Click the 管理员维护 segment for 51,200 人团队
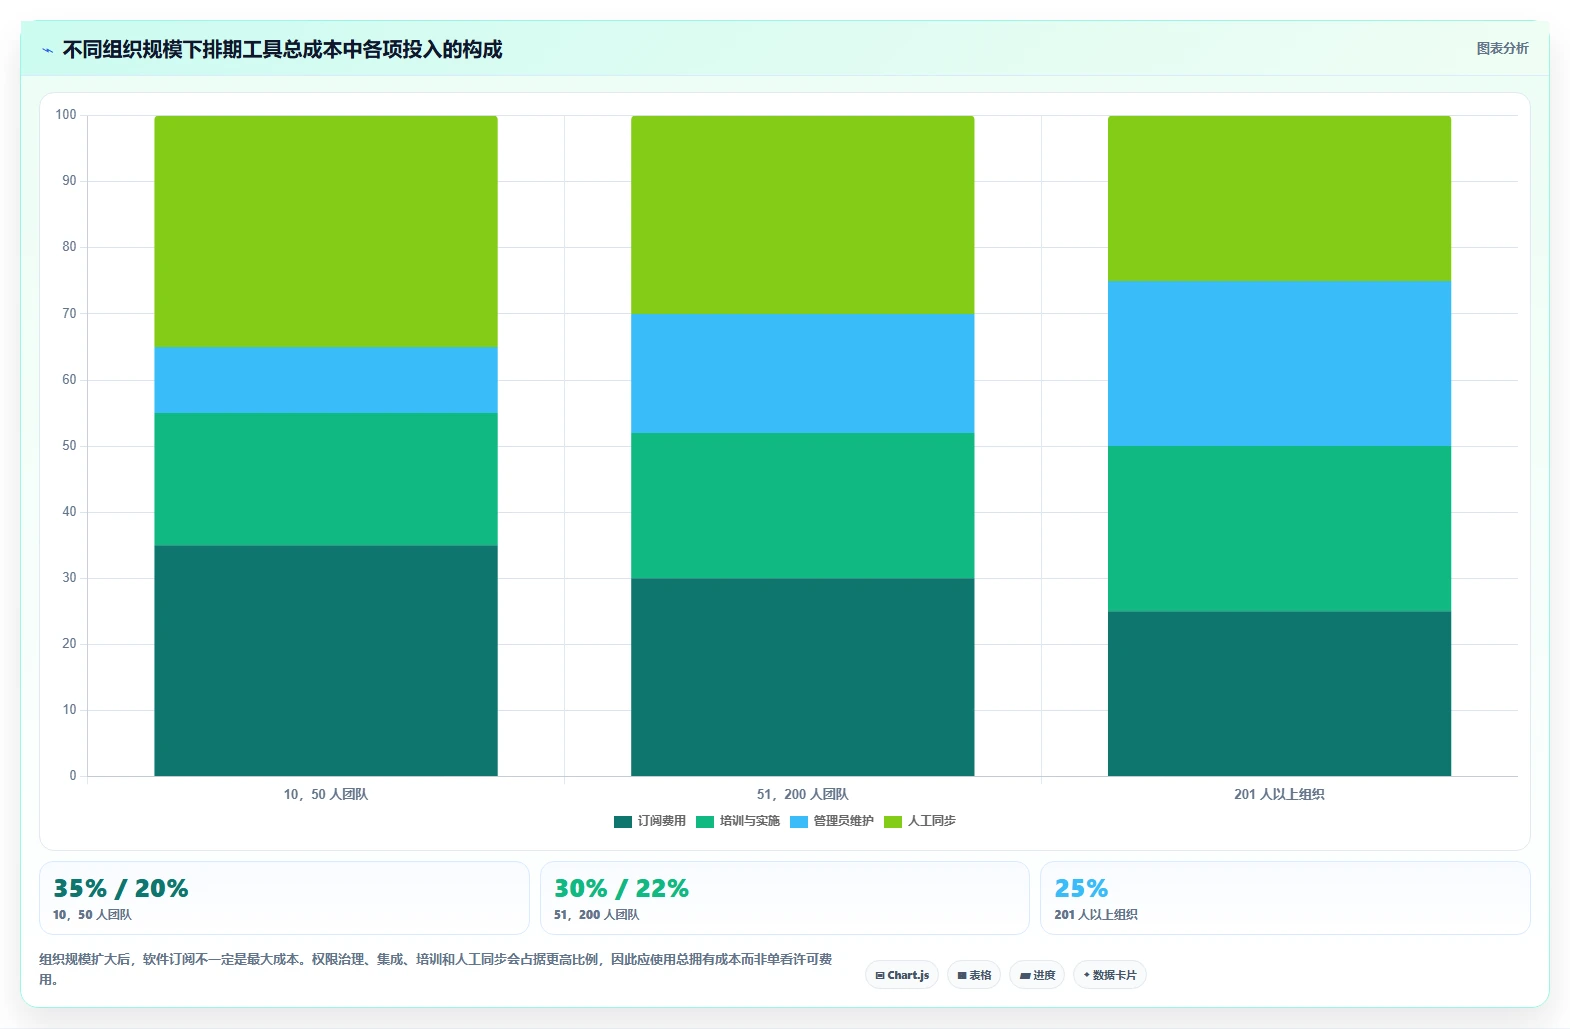Screen dimensions: 1570x1029 click(803, 374)
